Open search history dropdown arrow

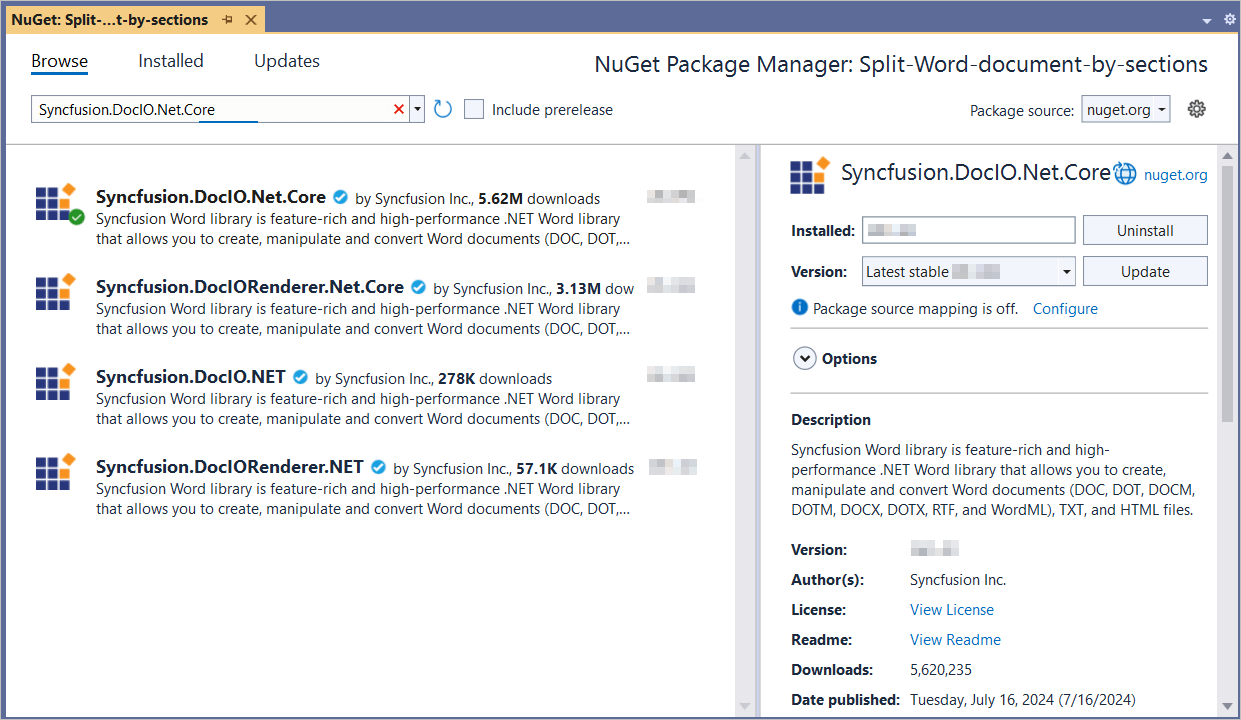coord(418,109)
